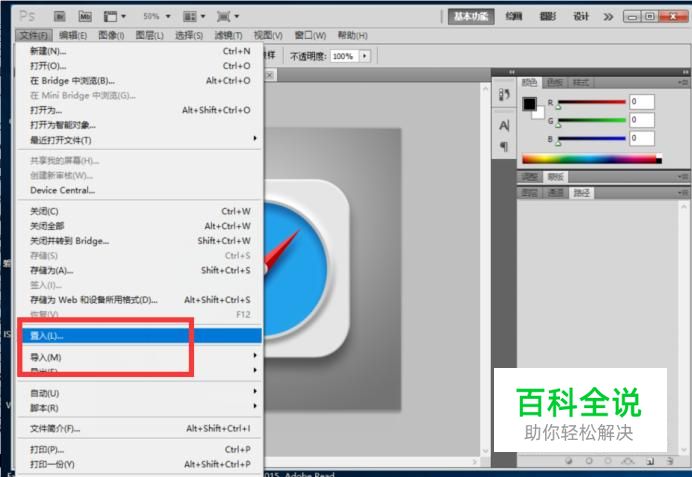
Task: Open the Paragraph panel icon
Action: coord(504,146)
